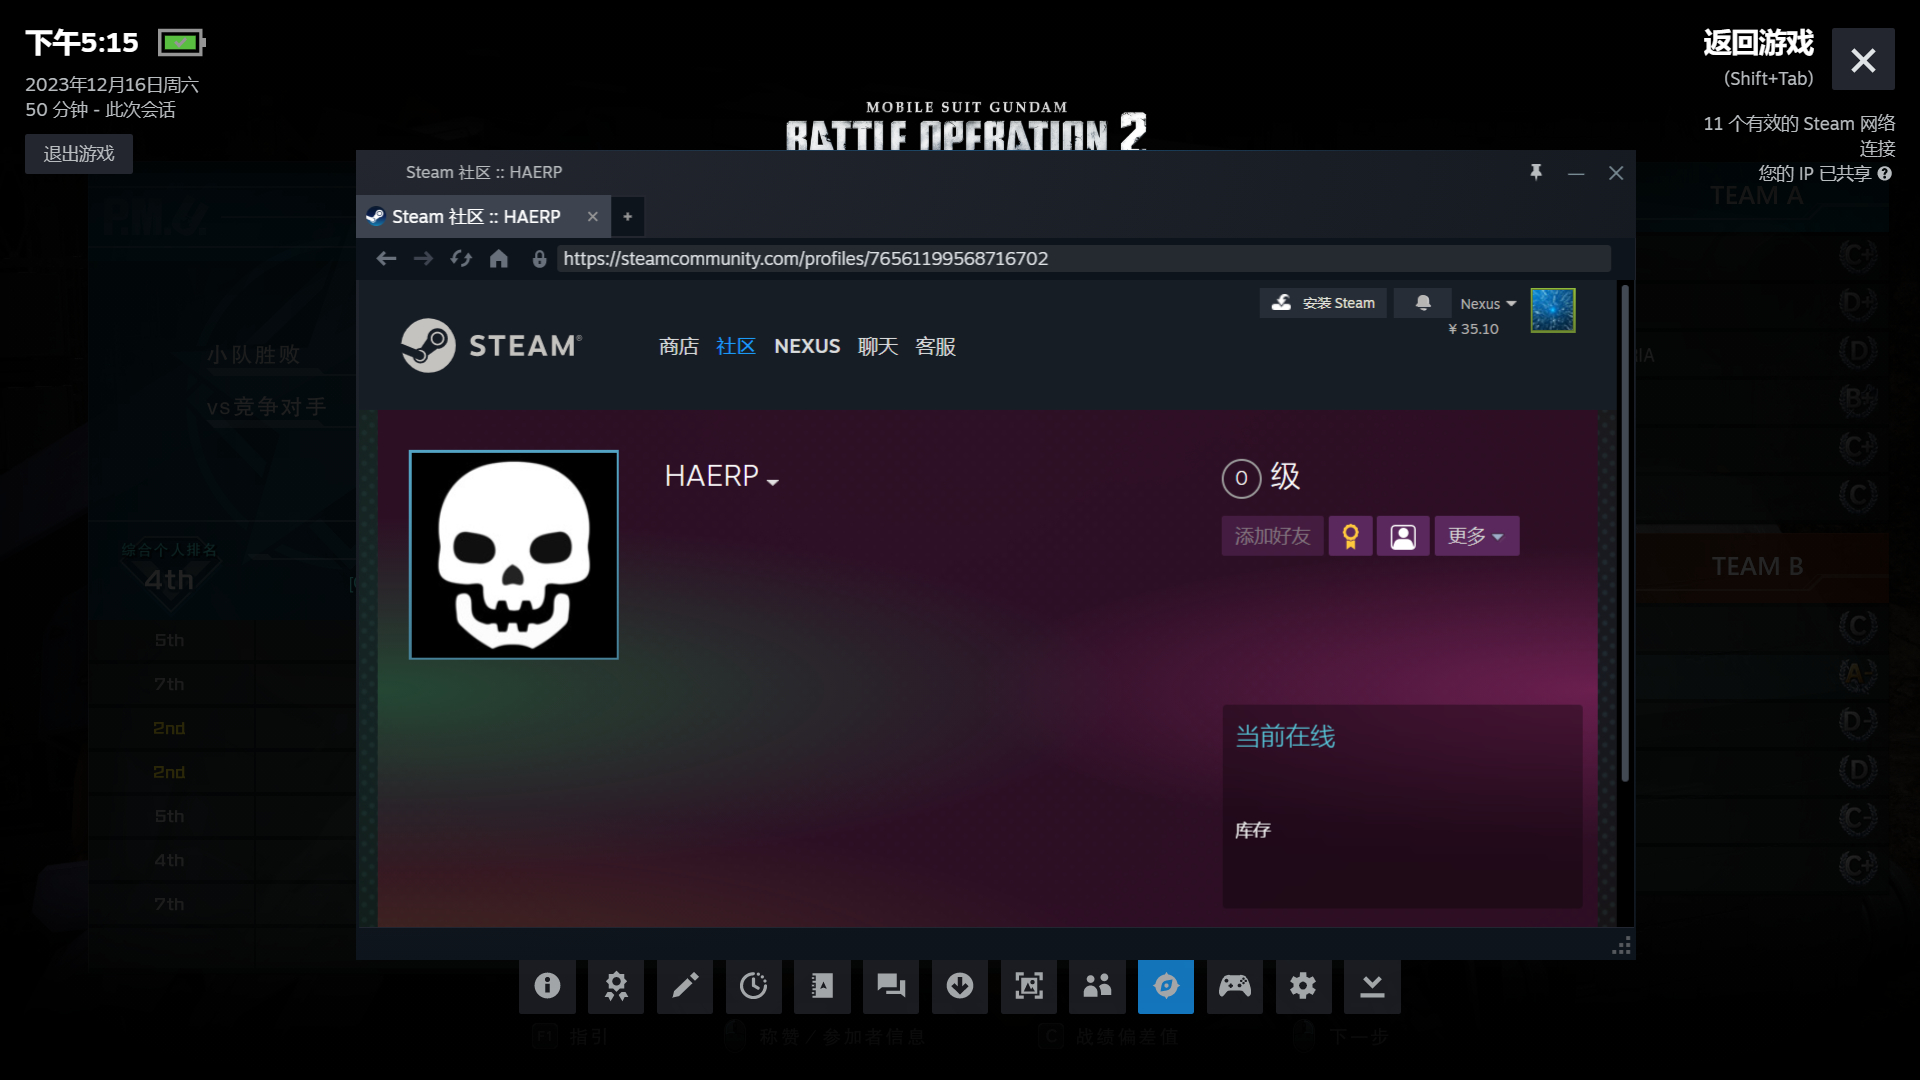Image resolution: width=1920 pixels, height=1080 pixels.
Task: Open the guides book icon
Action: (x=822, y=986)
